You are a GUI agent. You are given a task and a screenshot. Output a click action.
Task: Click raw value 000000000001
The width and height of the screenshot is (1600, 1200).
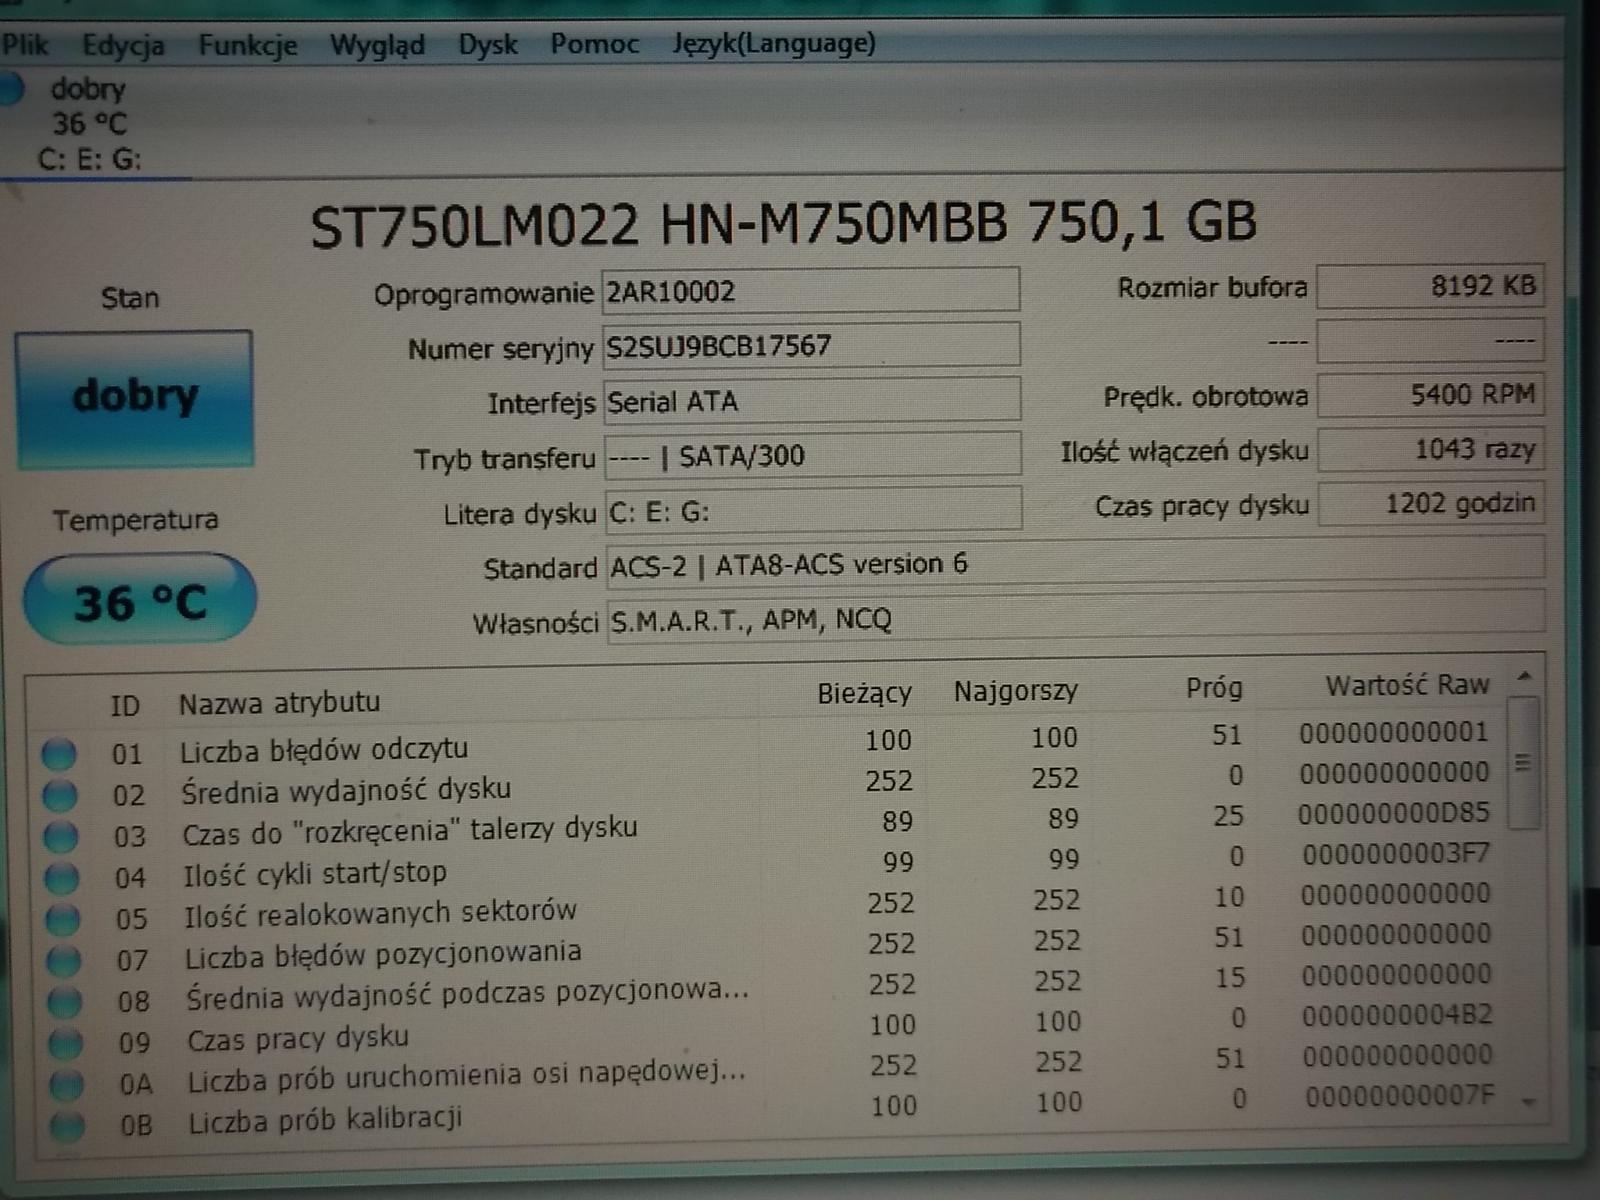click(x=1394, y=733)
